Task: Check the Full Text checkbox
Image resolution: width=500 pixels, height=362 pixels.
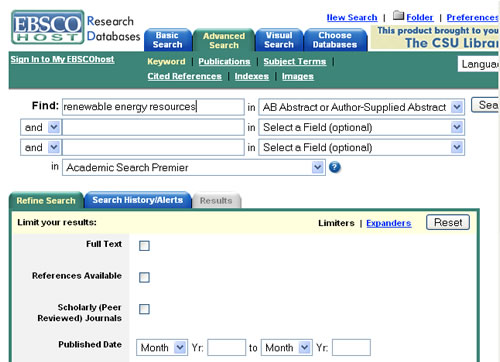Action: (x=144, y=246)
